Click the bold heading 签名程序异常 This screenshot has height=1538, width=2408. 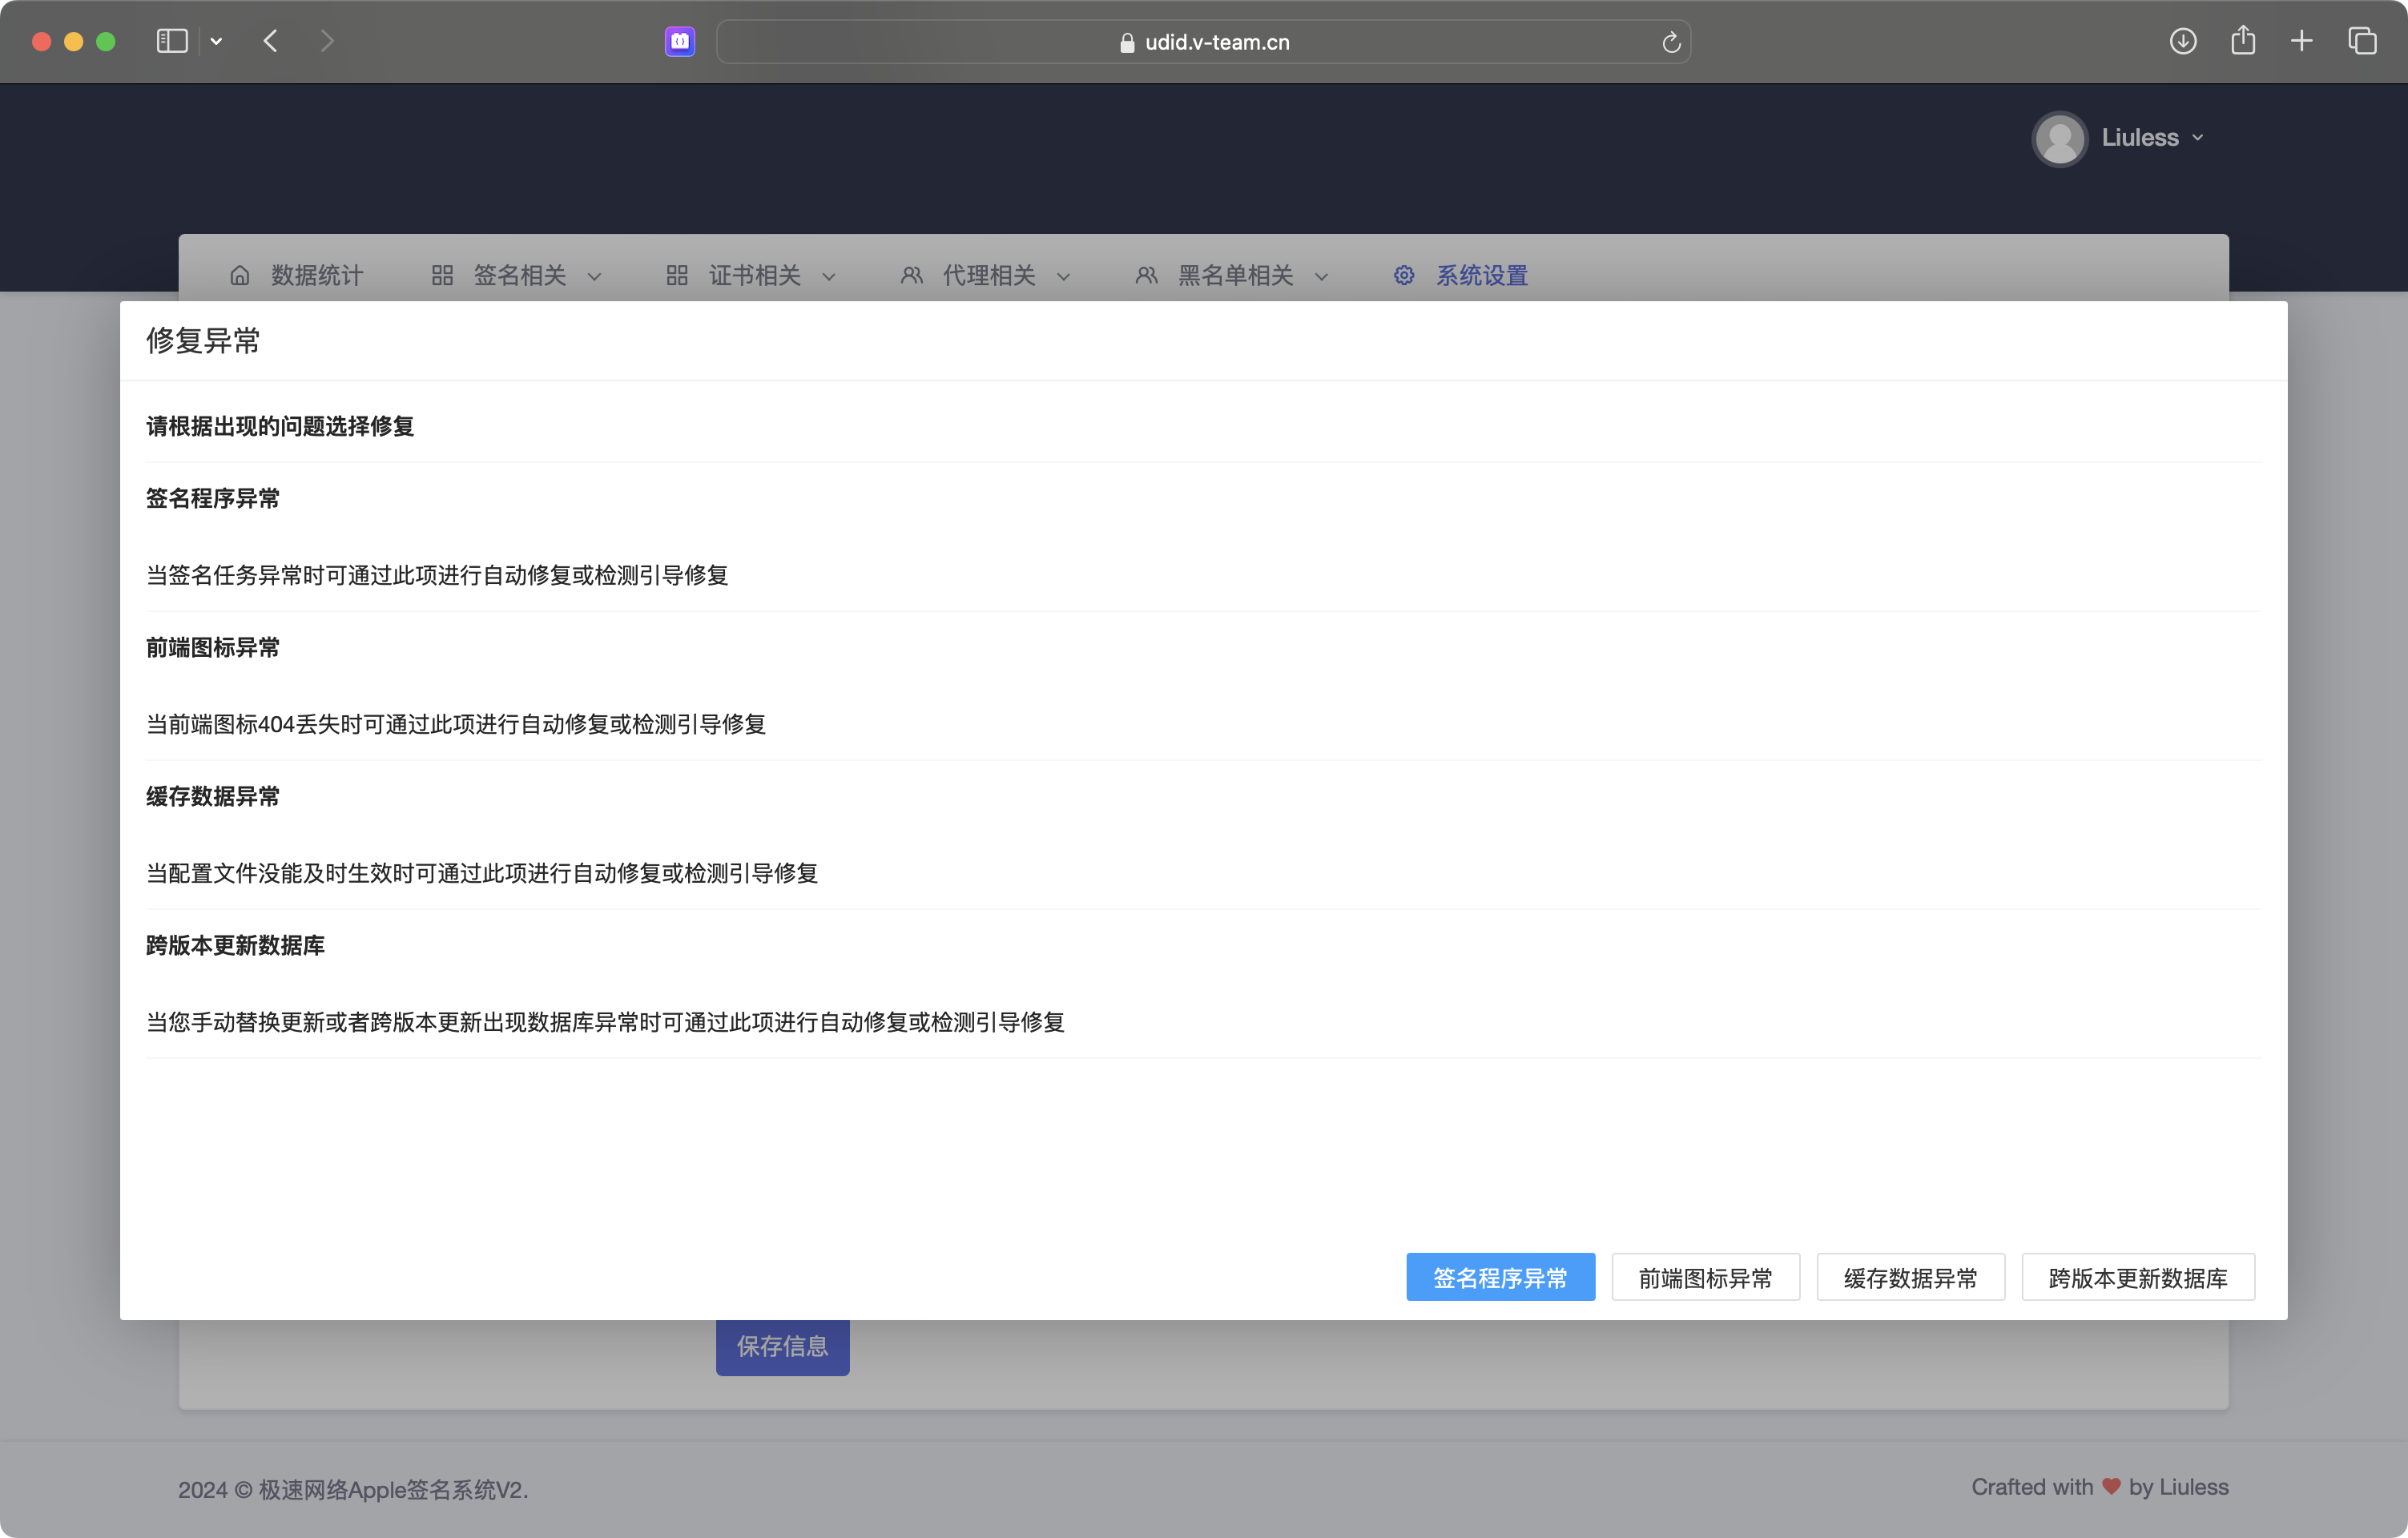coord(213,498)
